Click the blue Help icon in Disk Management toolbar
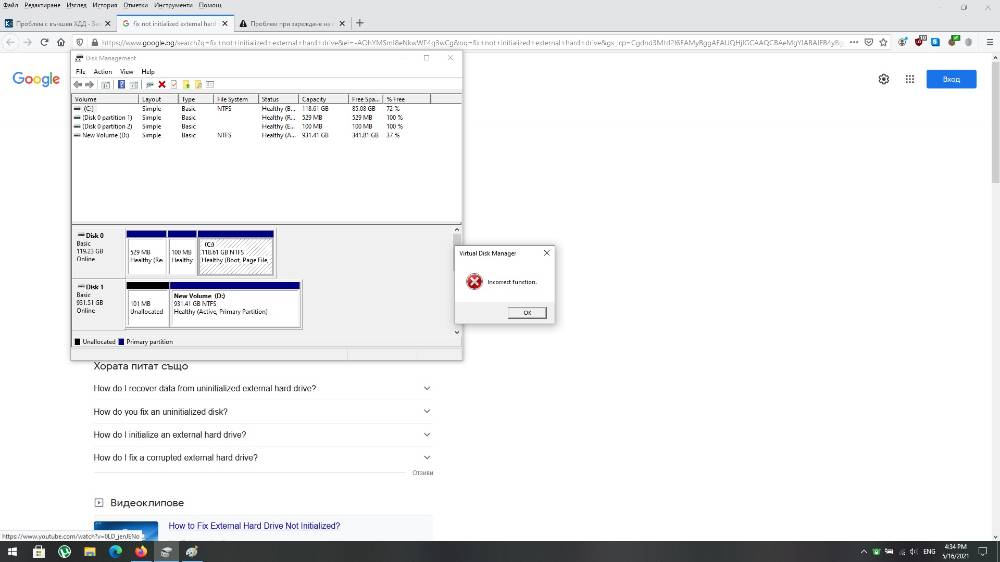This screenshot has width=1000, height=562. point(121,84)
